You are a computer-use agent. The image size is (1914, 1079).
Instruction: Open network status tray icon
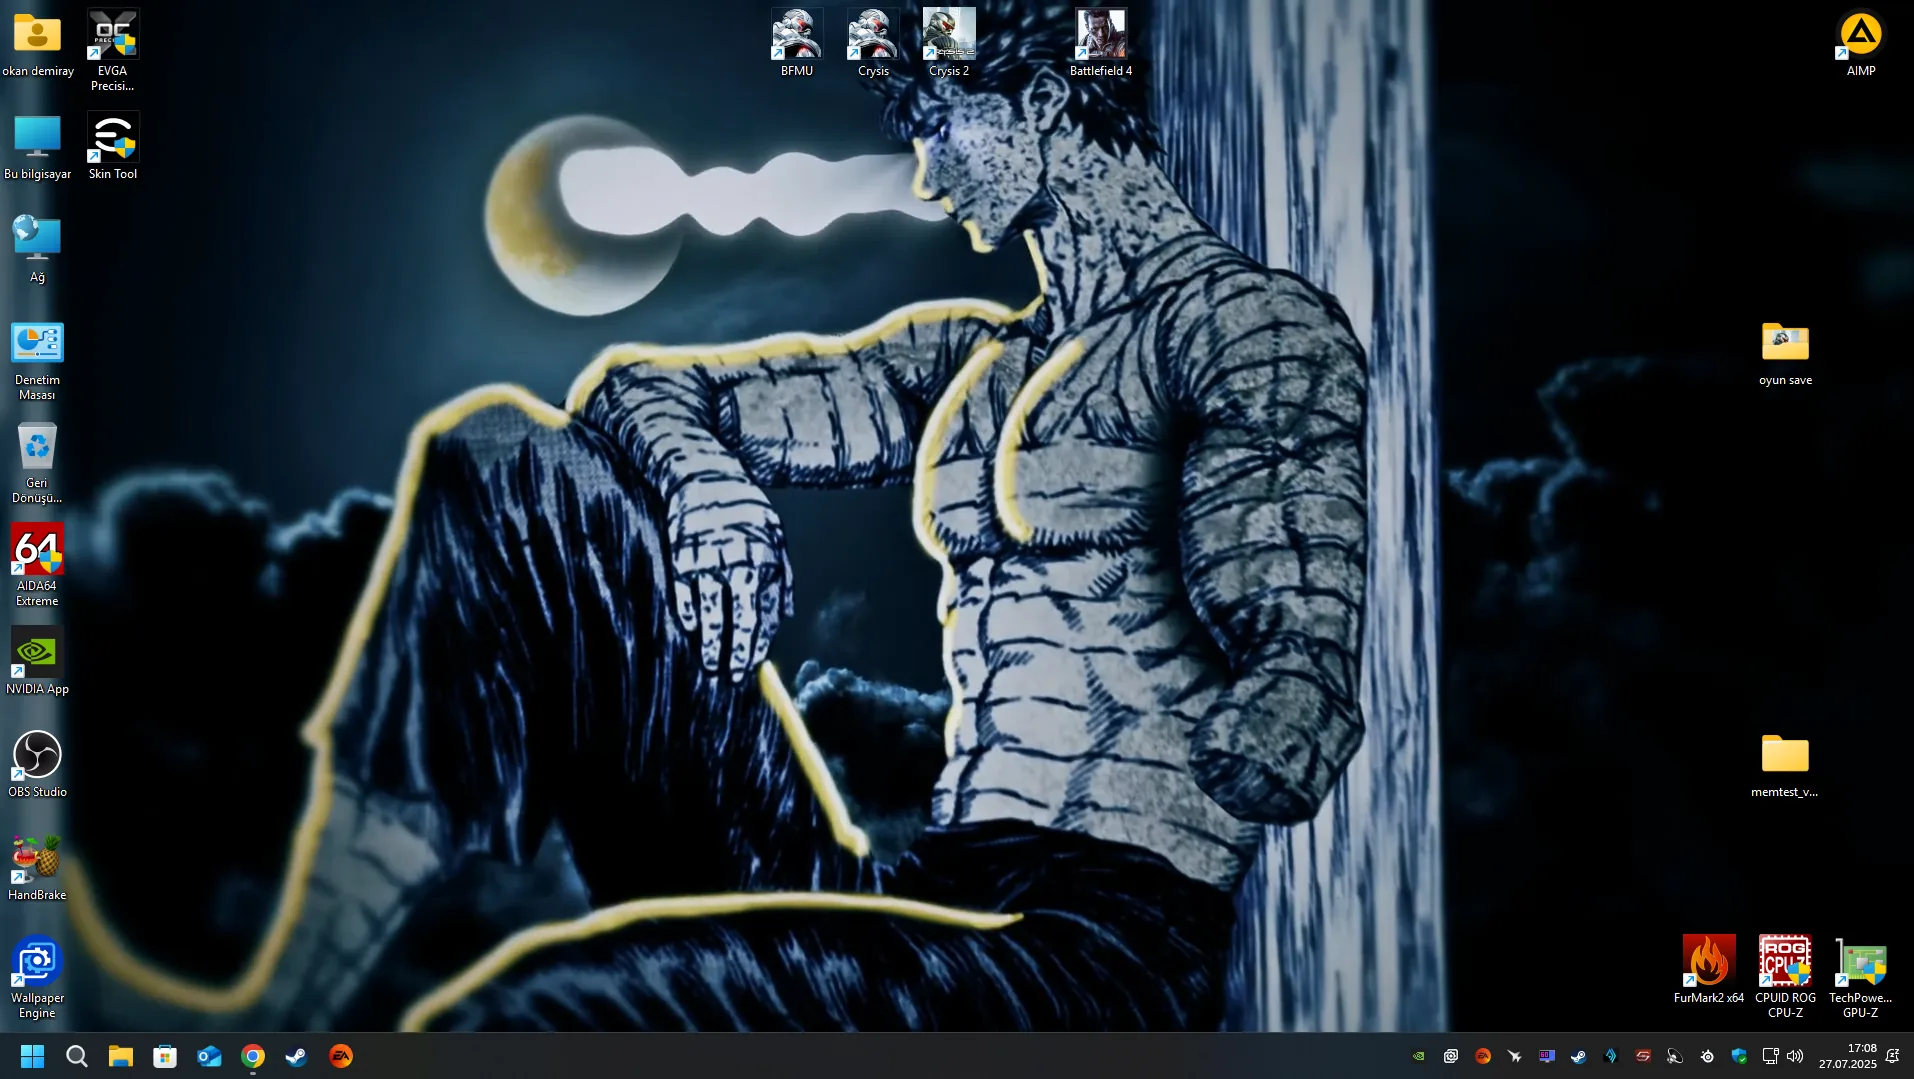[1770, 1056]
